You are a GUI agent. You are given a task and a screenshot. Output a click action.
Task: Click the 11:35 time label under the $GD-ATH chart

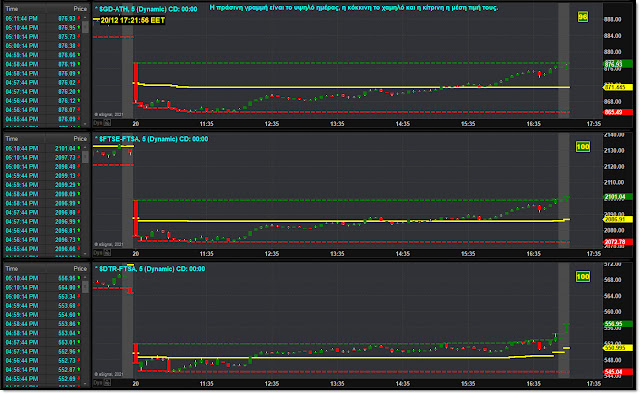coord(207,124)
